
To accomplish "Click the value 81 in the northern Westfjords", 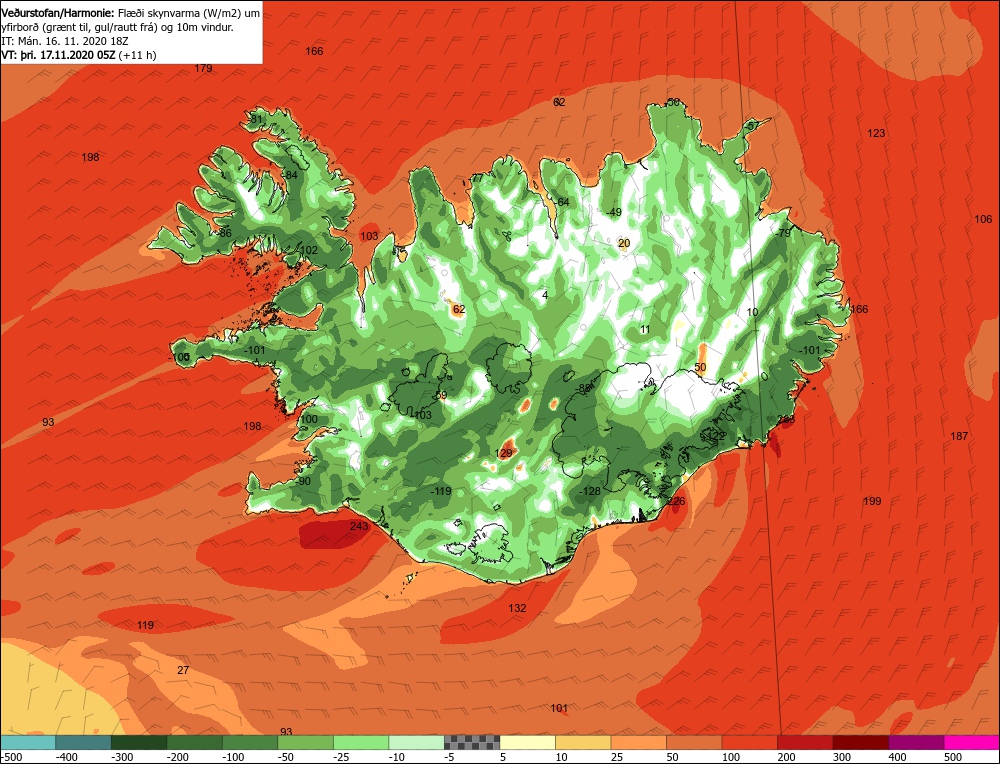I will (256, 119).
